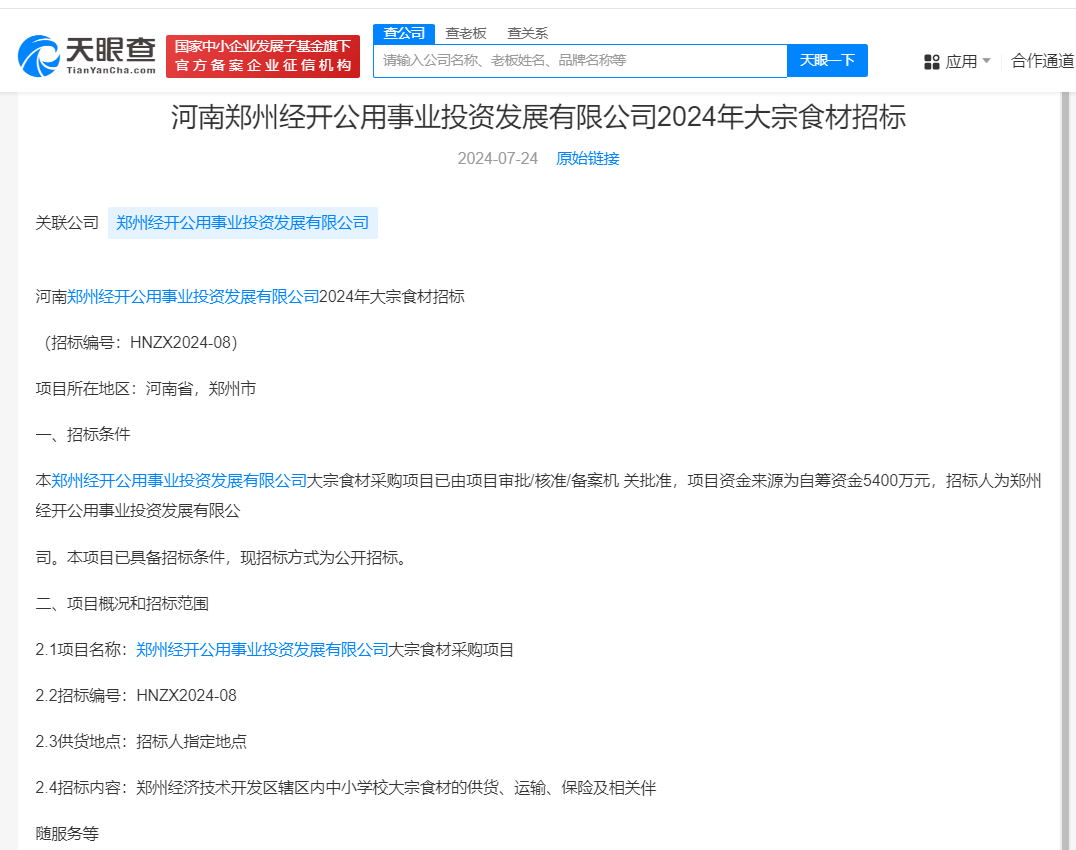Select the active 查公司 tab
Image resolution: width=1076 pixels, height=850 pixels.
403,32
